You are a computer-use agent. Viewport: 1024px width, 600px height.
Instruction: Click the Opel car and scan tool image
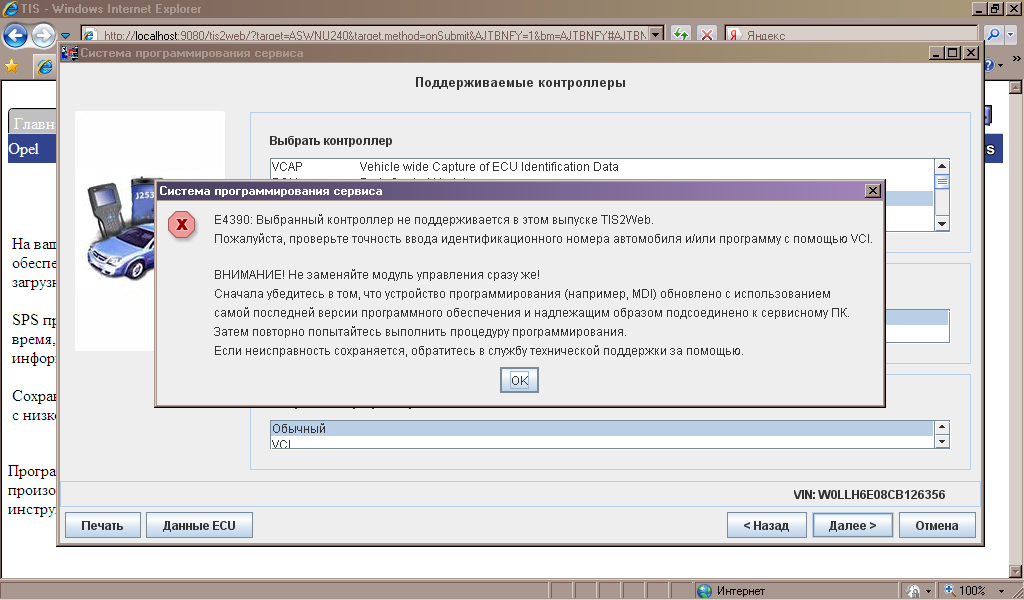pyautogui.click(x=123, y=232)
